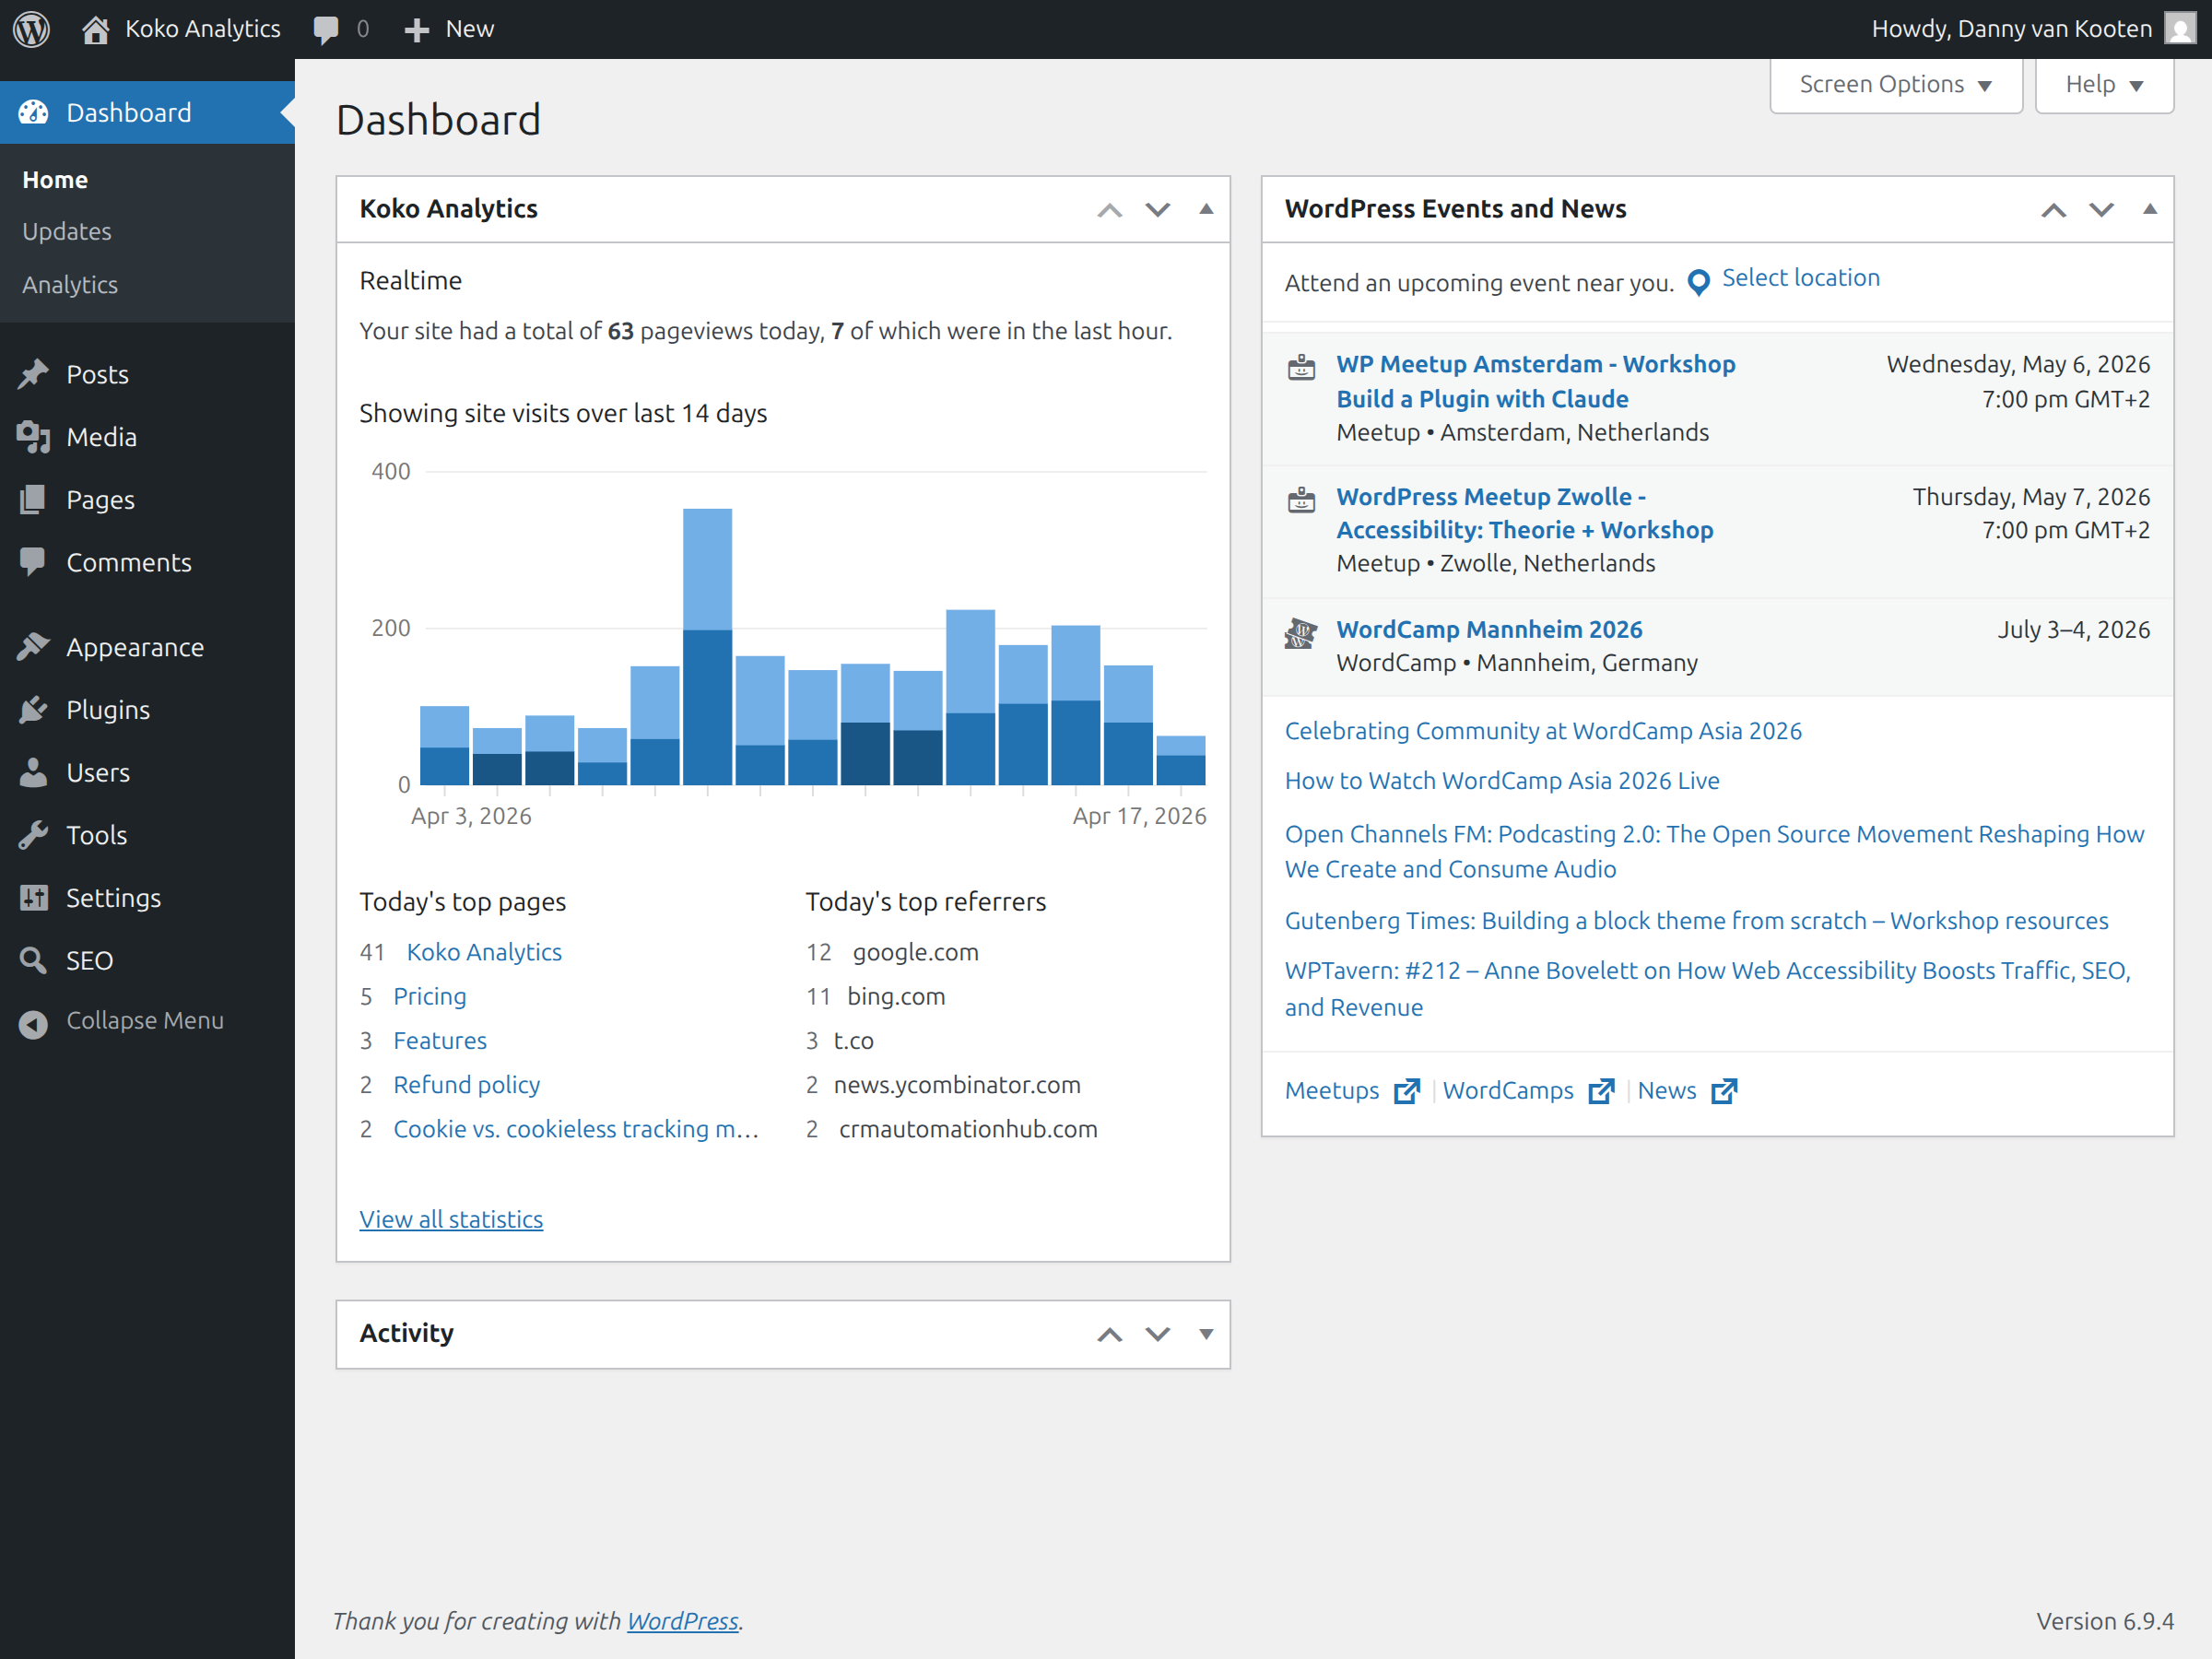Open the WordCamp Mannheim 2026 event link
2212x1659 pixels.
point(1488,629)
